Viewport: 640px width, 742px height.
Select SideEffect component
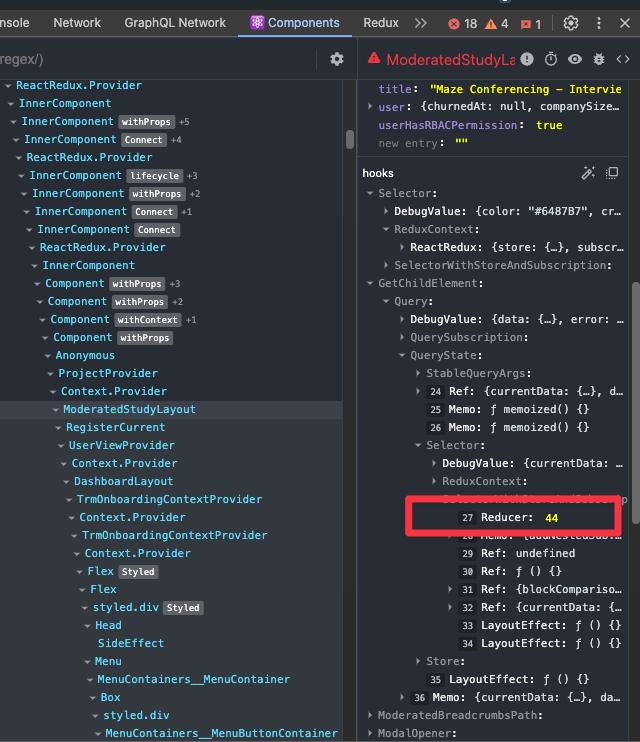131,643
